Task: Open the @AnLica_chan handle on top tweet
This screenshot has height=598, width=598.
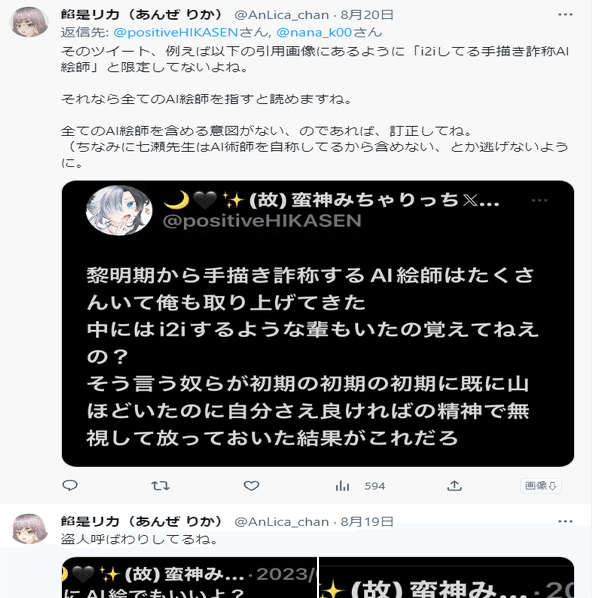Action: click(281, 15)
